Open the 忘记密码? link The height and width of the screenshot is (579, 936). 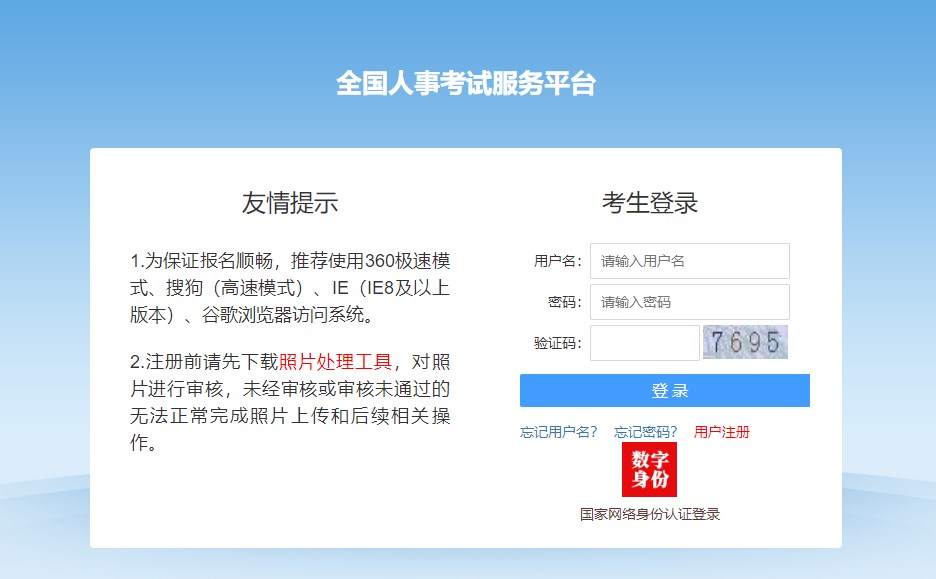coord(645,432)
